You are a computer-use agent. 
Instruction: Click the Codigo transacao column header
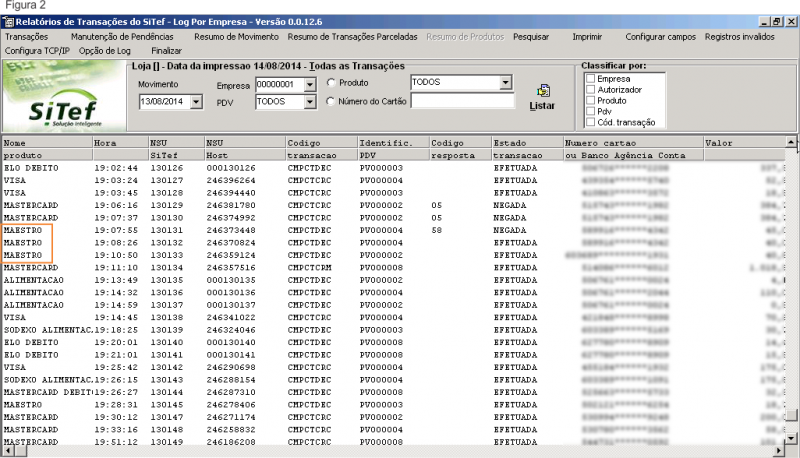pyautogui.click(x=321, y=149)
